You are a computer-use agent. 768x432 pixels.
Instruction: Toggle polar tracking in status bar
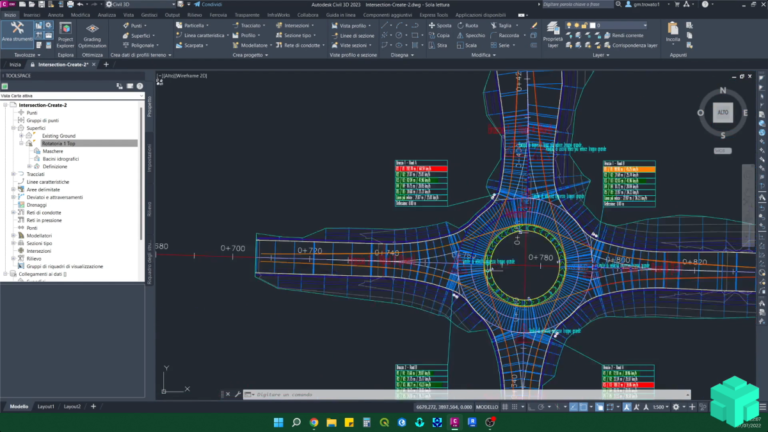tap(541, 407)
